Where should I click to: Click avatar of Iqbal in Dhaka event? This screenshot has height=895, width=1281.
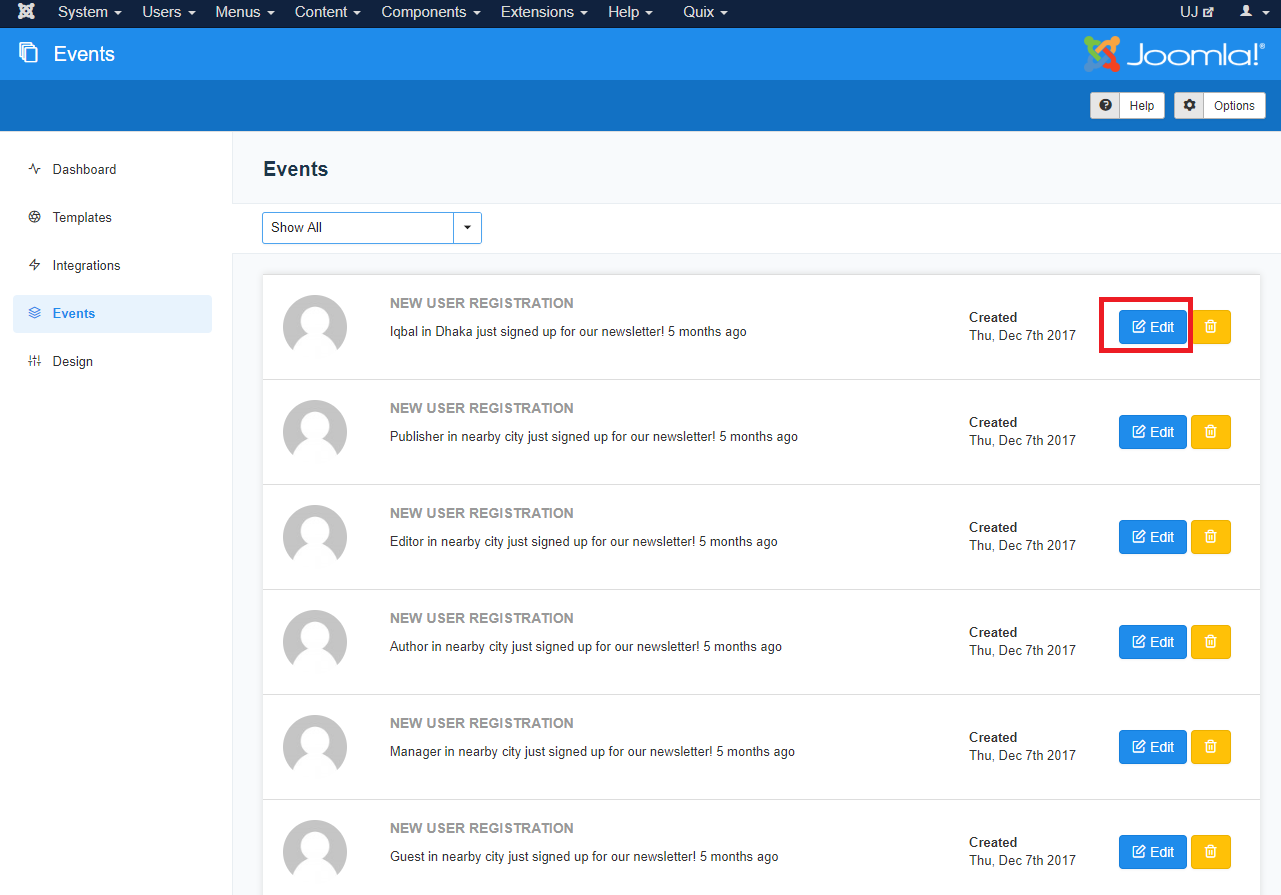tap(315, 327)
